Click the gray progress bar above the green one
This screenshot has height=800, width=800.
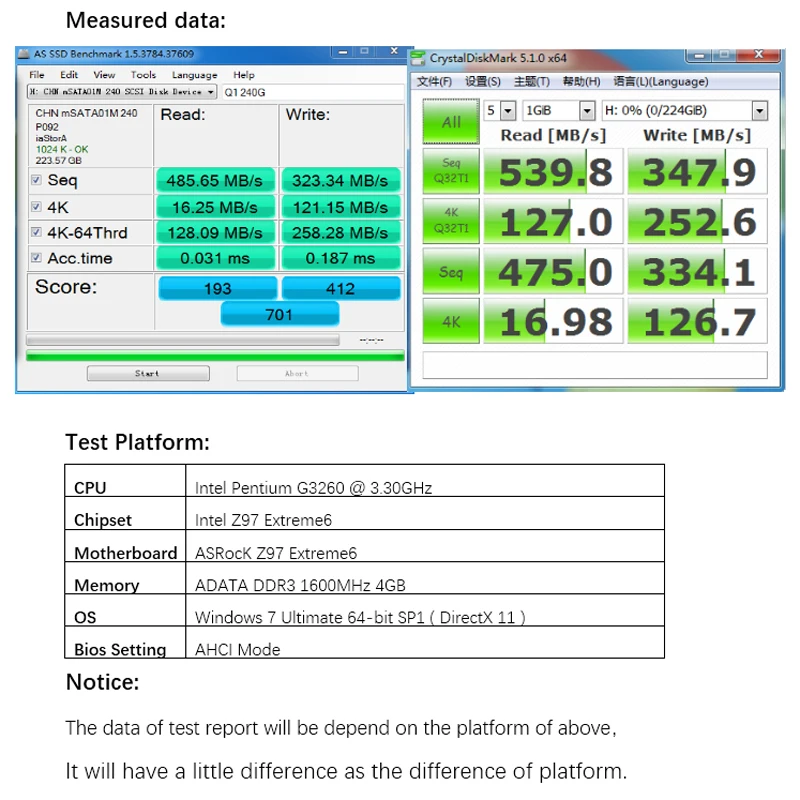click(x=183, y=340)
